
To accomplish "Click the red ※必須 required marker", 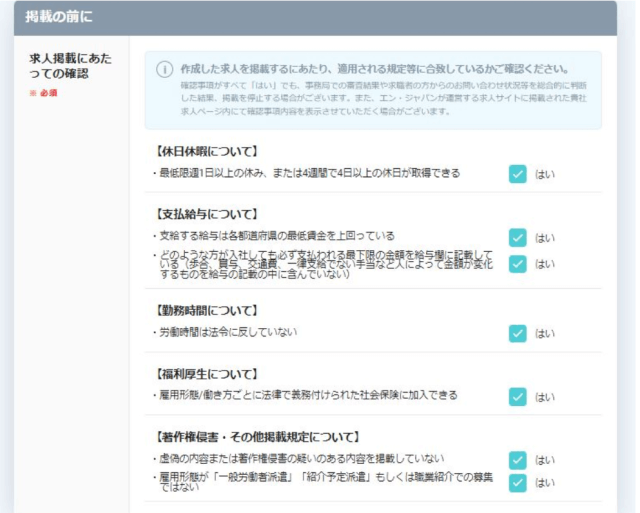I will 43,93.
